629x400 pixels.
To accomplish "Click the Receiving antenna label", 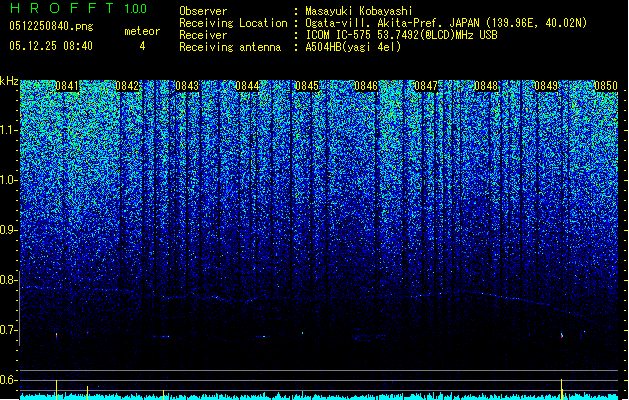I will (x=230, y=47).
